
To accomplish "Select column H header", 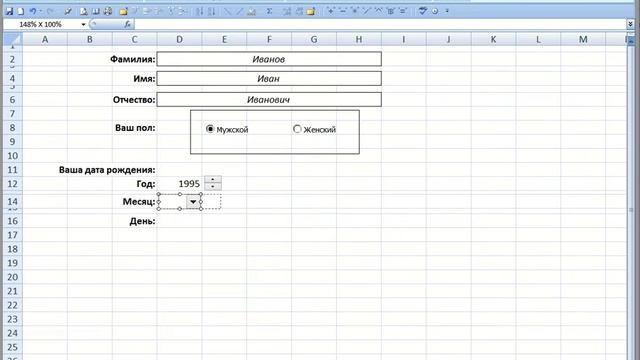I will click(359, 40).
